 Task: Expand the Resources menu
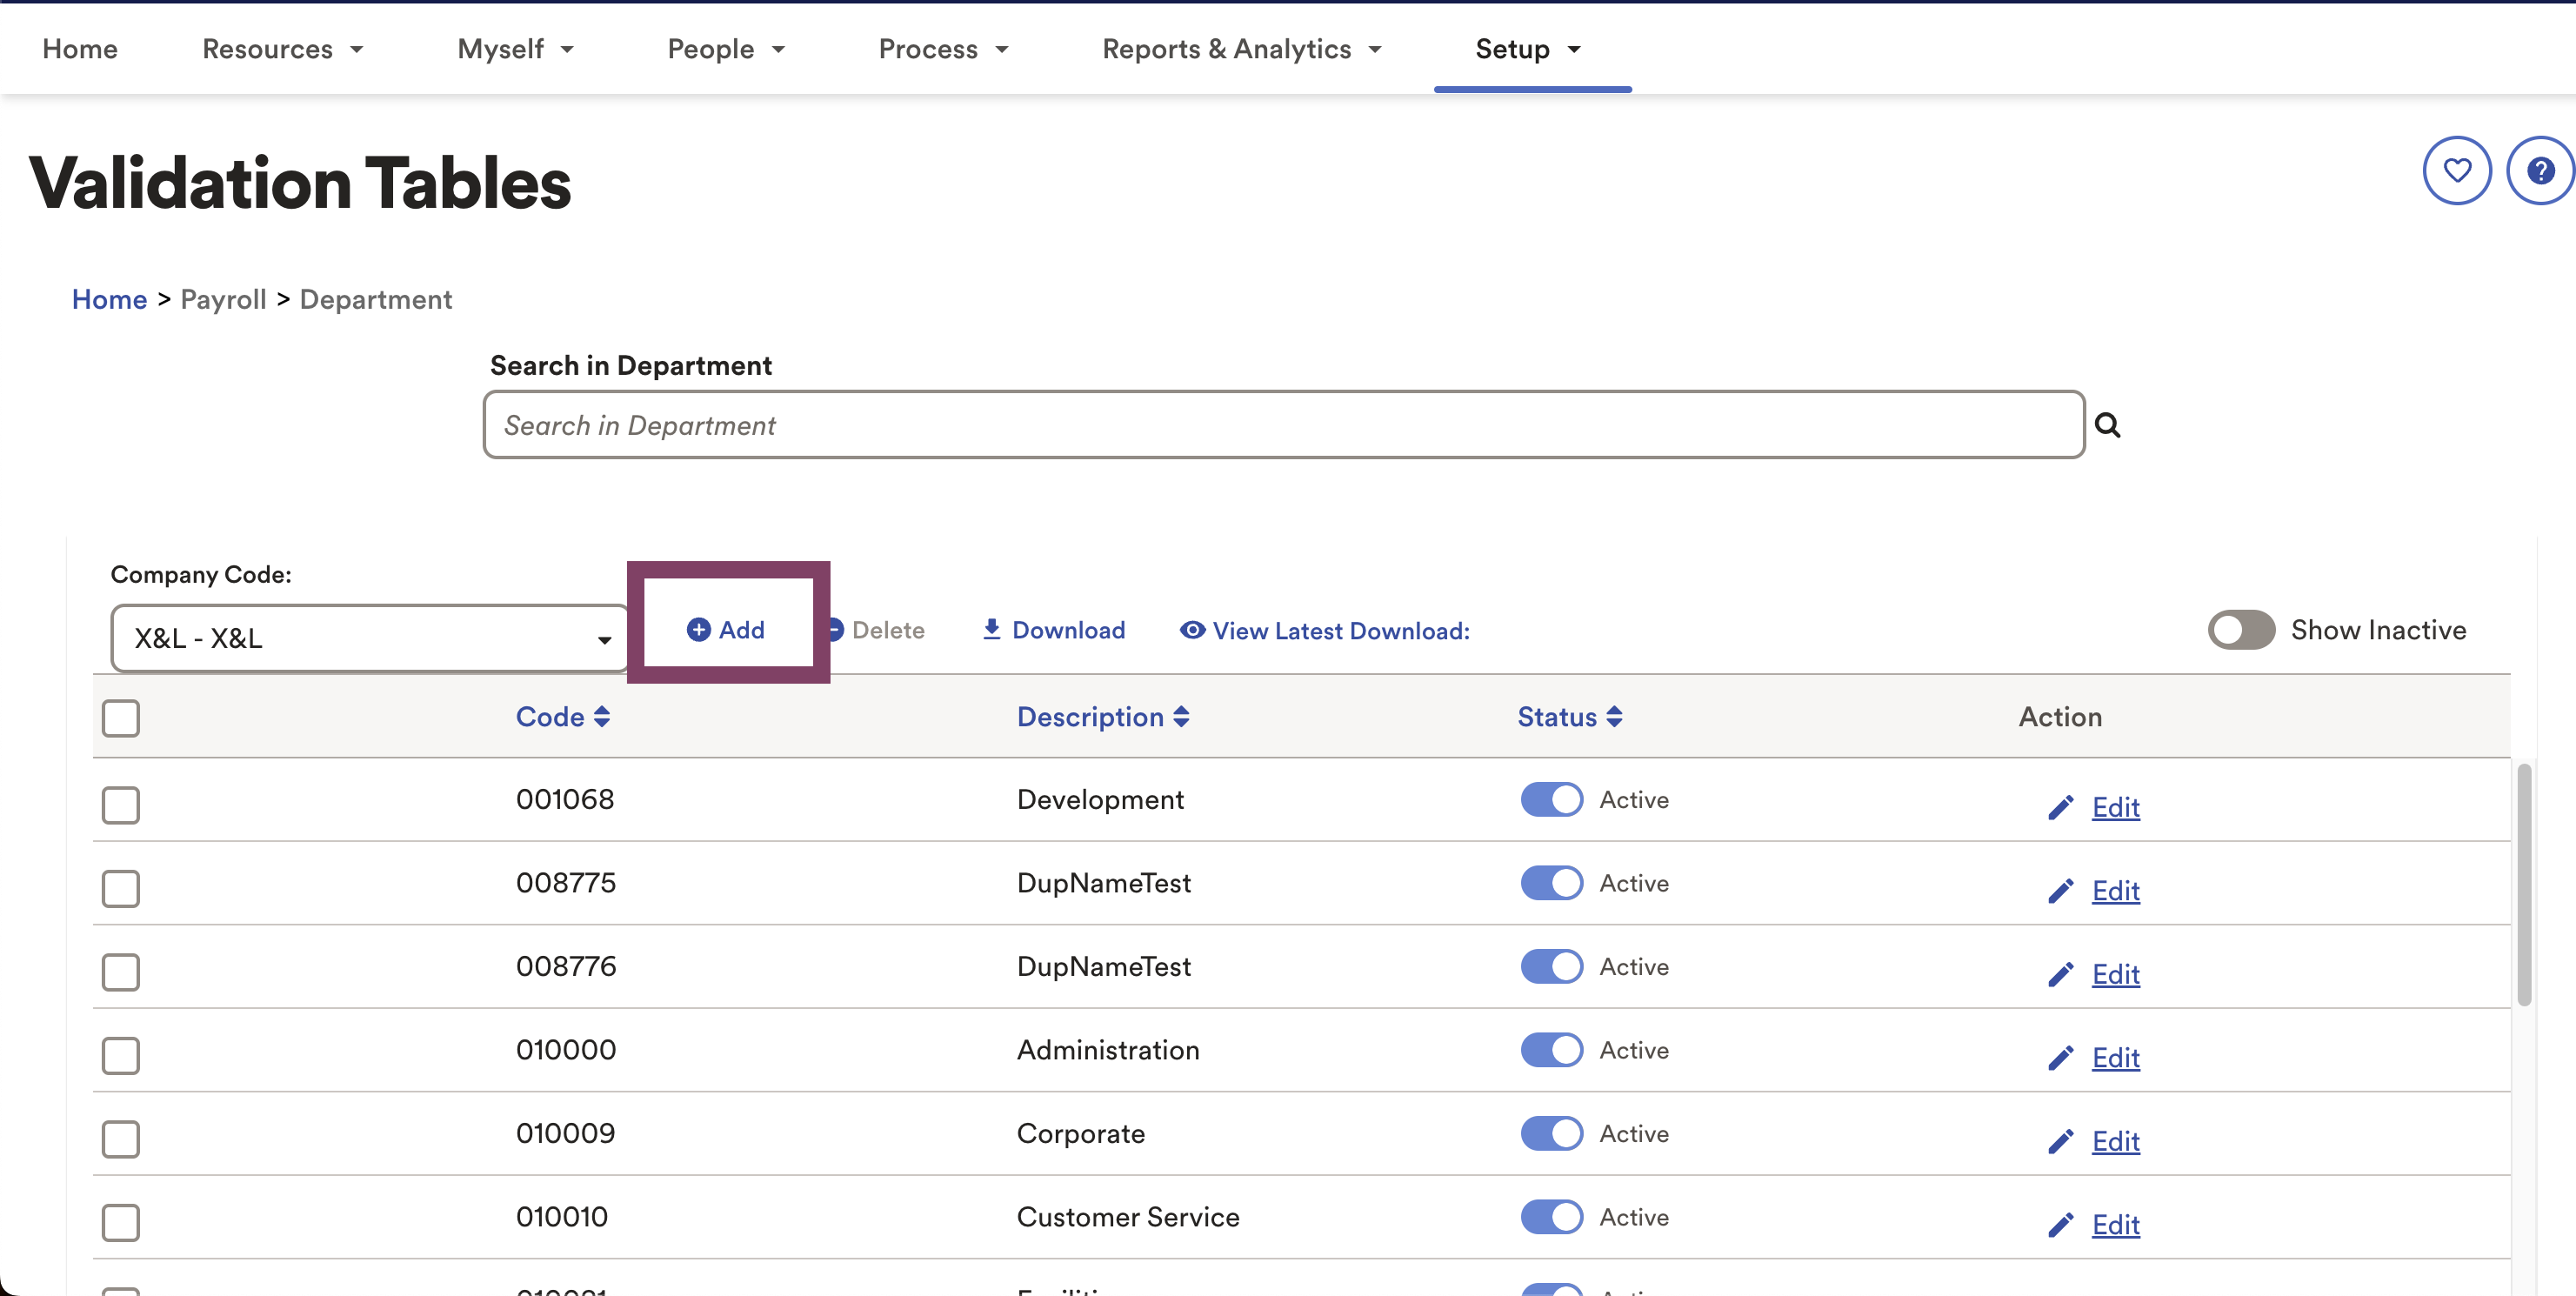point(283,49)
